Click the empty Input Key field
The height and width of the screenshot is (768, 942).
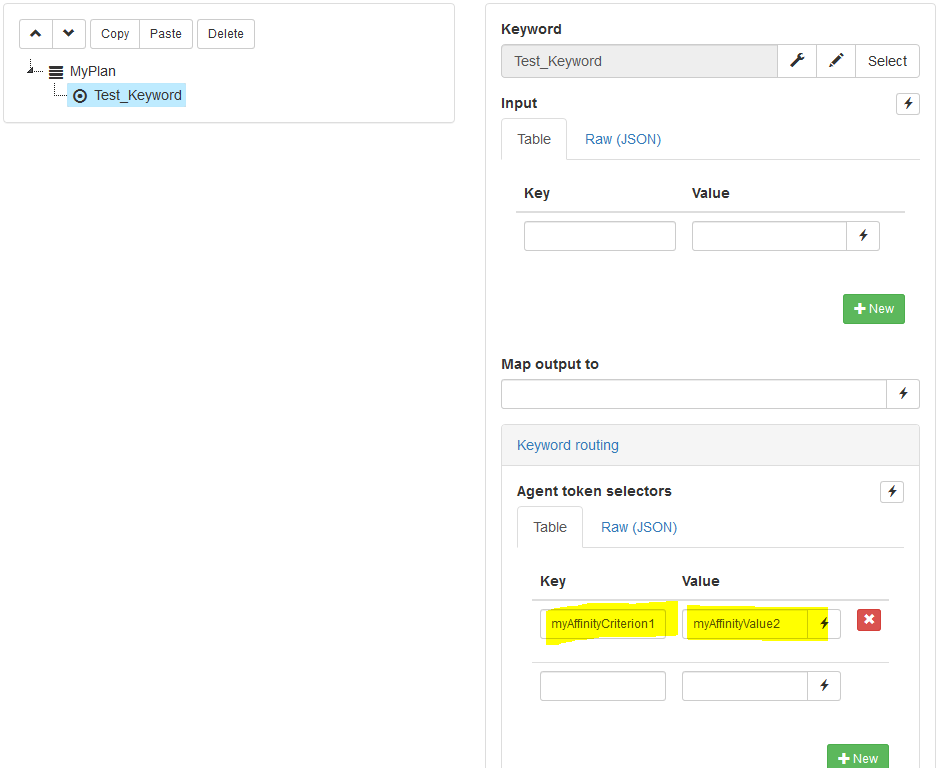600,236
